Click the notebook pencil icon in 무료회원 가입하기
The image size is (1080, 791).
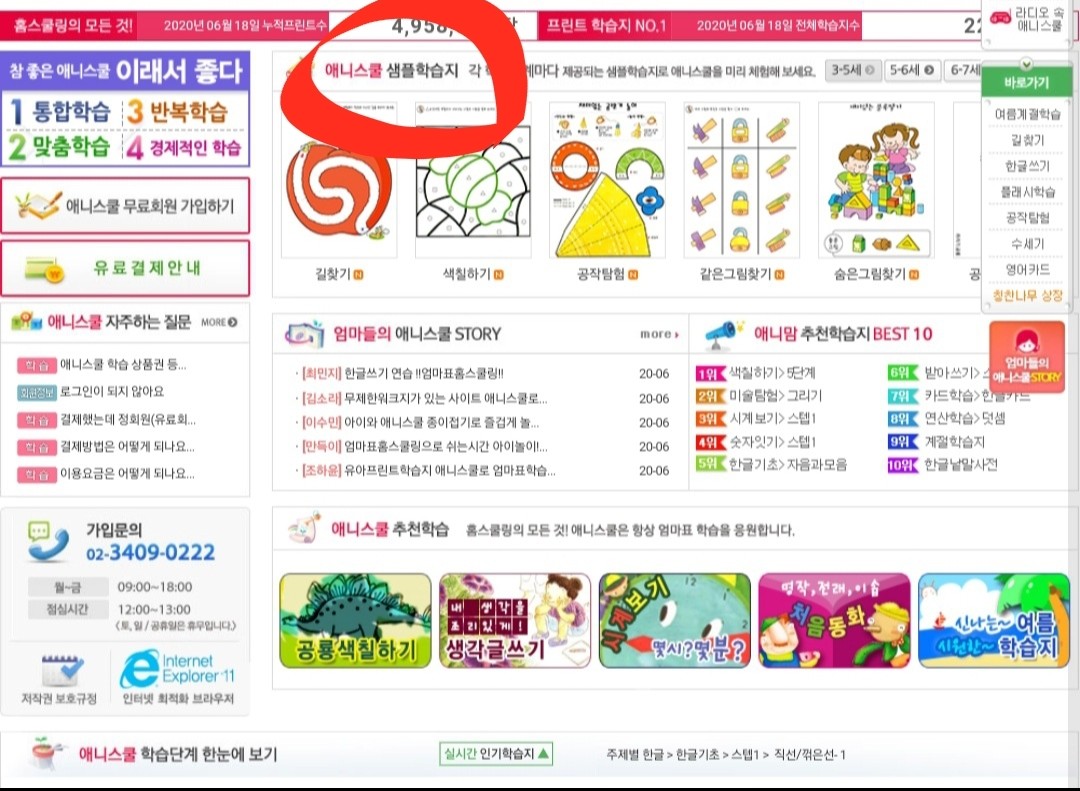(x=37, y=205)
